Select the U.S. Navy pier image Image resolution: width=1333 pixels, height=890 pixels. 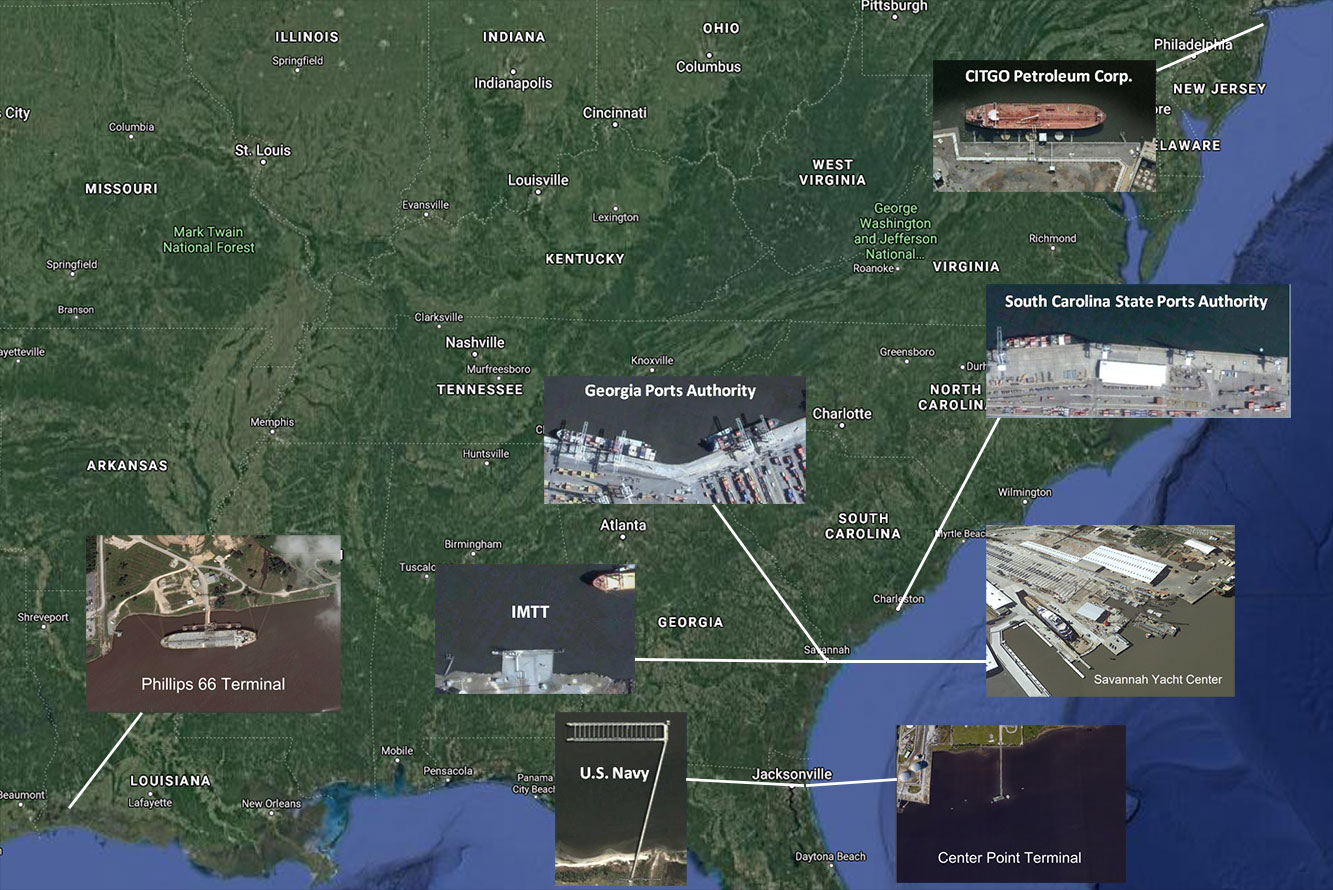coord(621,798)
